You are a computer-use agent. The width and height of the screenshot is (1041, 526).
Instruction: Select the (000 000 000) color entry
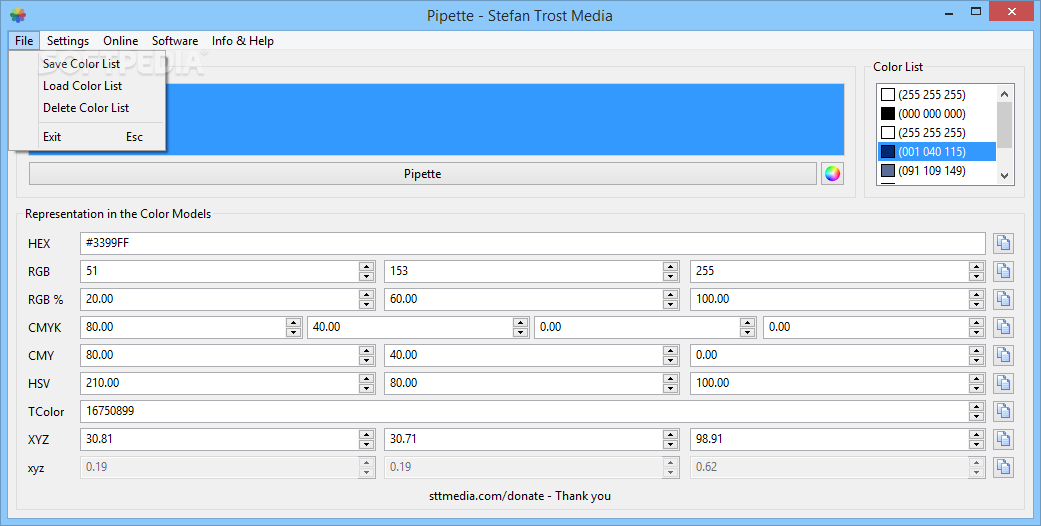point(937,114)
